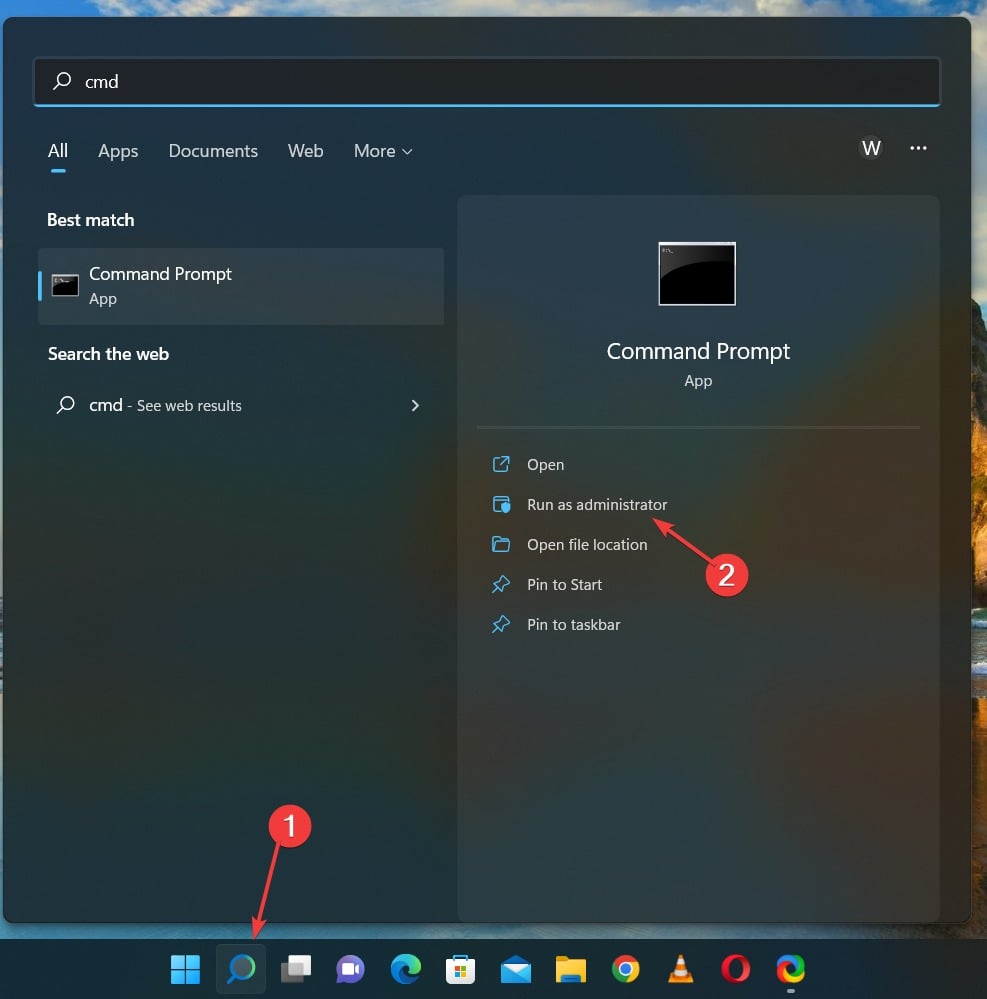Select the Command Prompt best match result
Viewport: 987px width, 999px height.
(241, 286)
